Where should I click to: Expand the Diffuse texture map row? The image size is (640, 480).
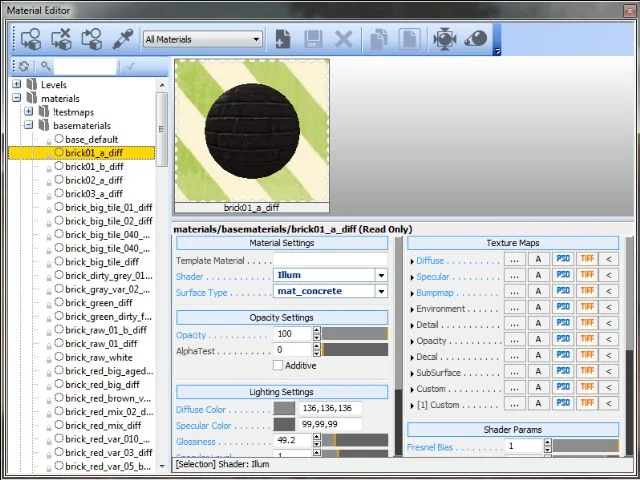coord(412,261)
